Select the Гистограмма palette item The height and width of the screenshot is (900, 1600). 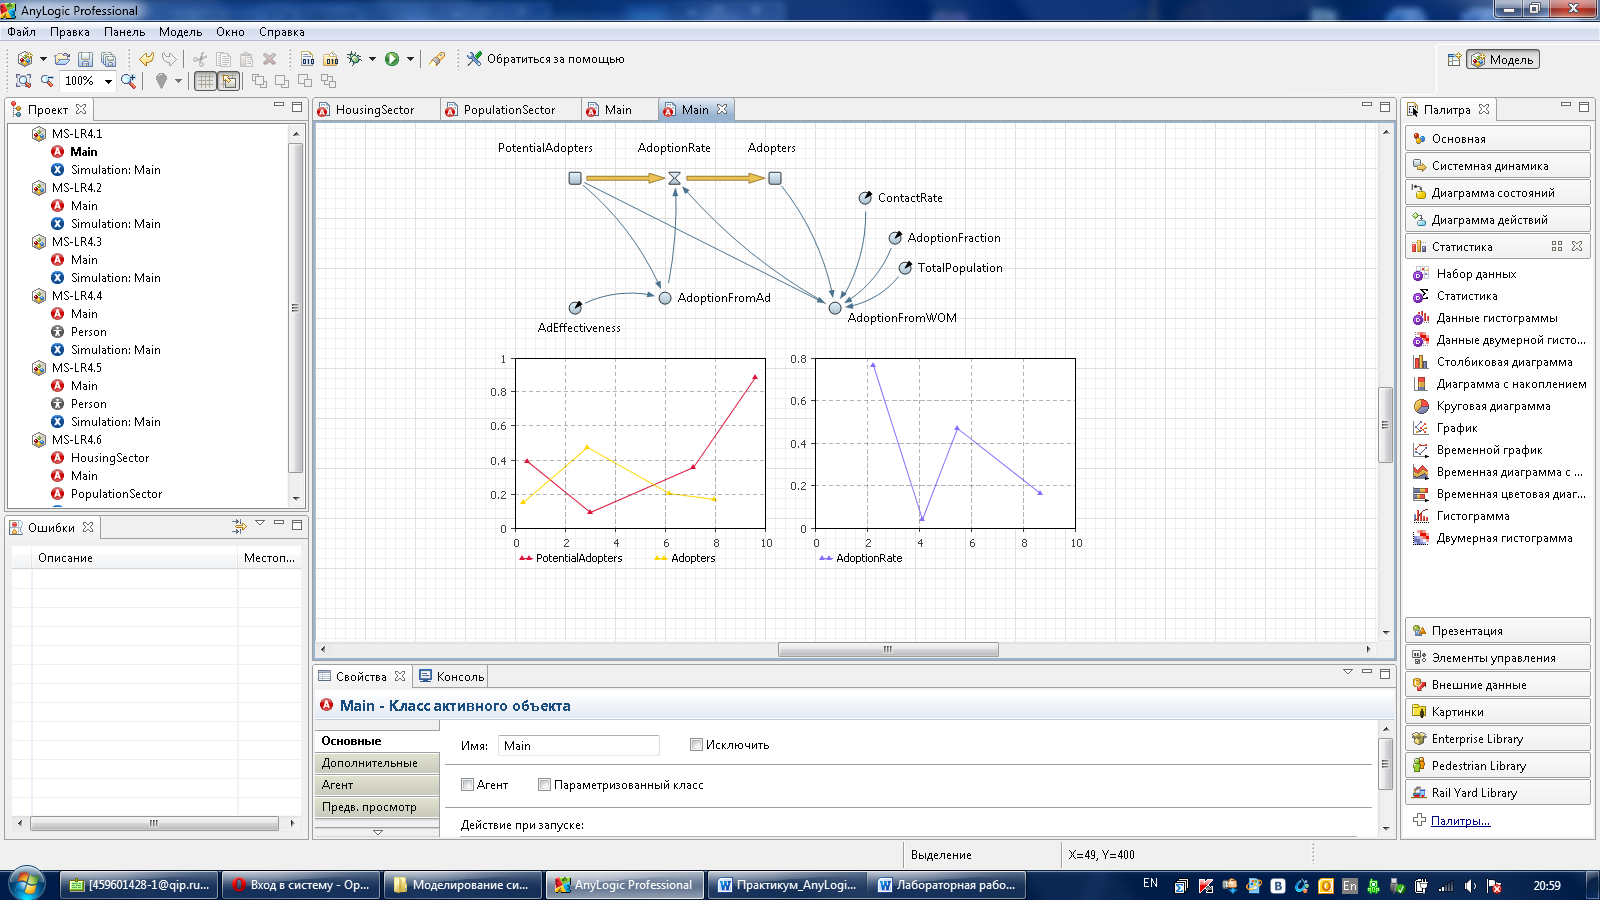1472,516
